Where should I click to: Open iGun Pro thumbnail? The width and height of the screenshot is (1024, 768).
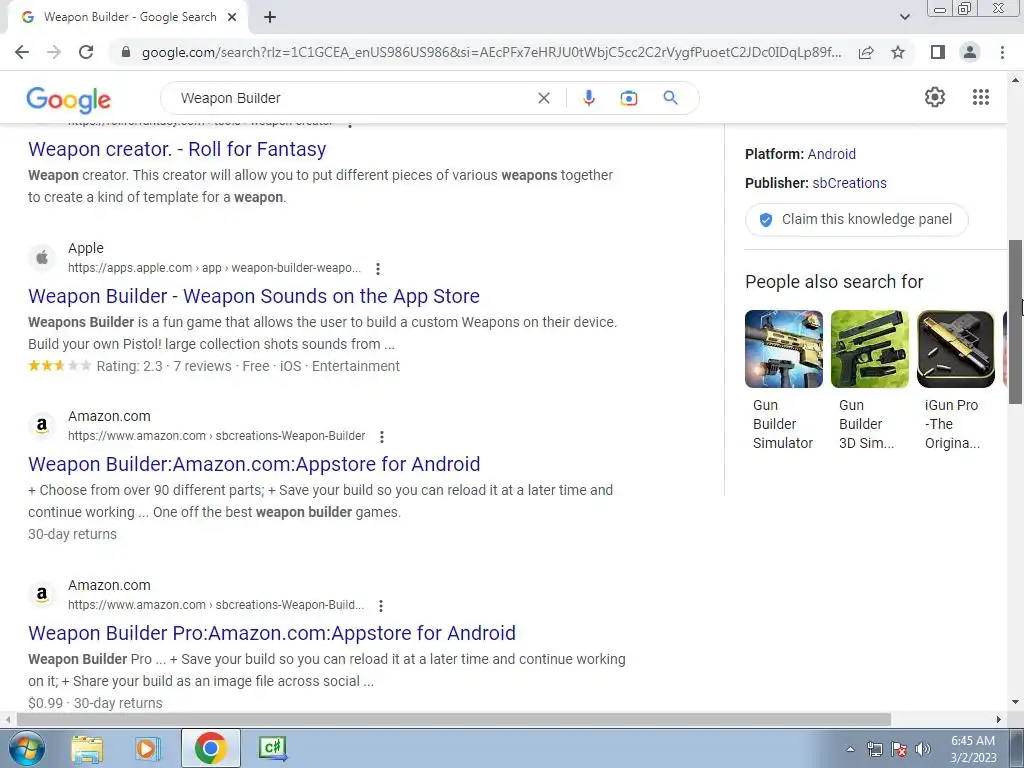[x=955, y=349]
